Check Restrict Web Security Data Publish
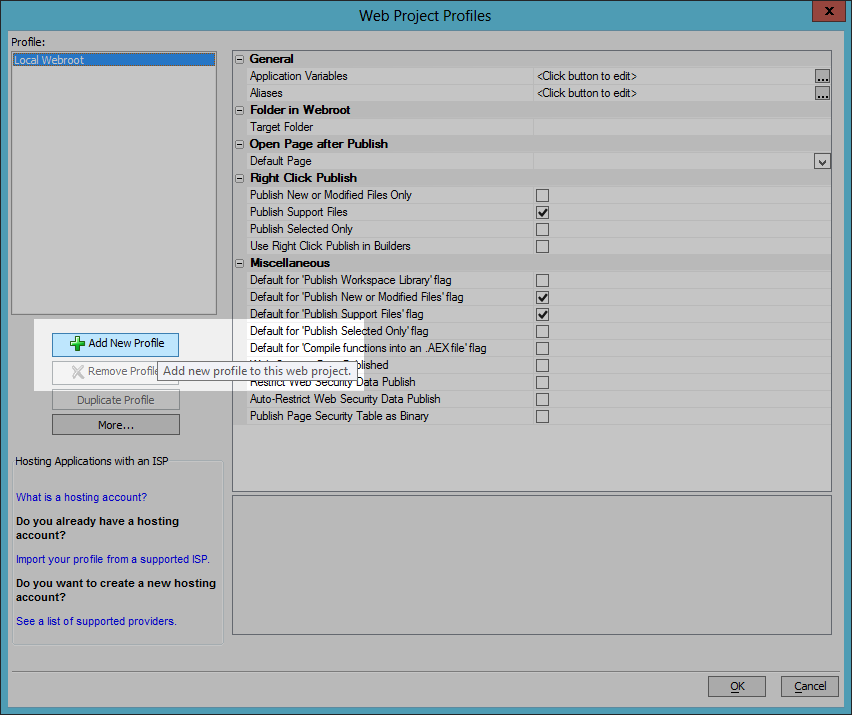852x715 pixels. pos(542,382)
